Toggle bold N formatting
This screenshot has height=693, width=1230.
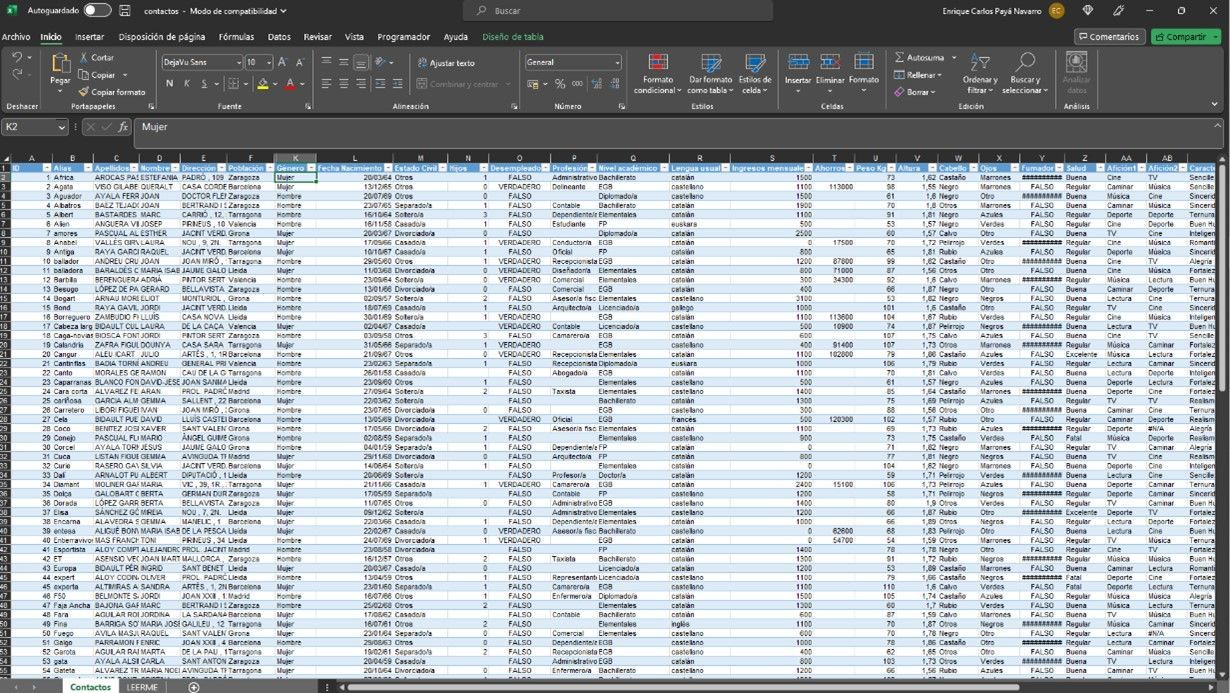(170, 84)
